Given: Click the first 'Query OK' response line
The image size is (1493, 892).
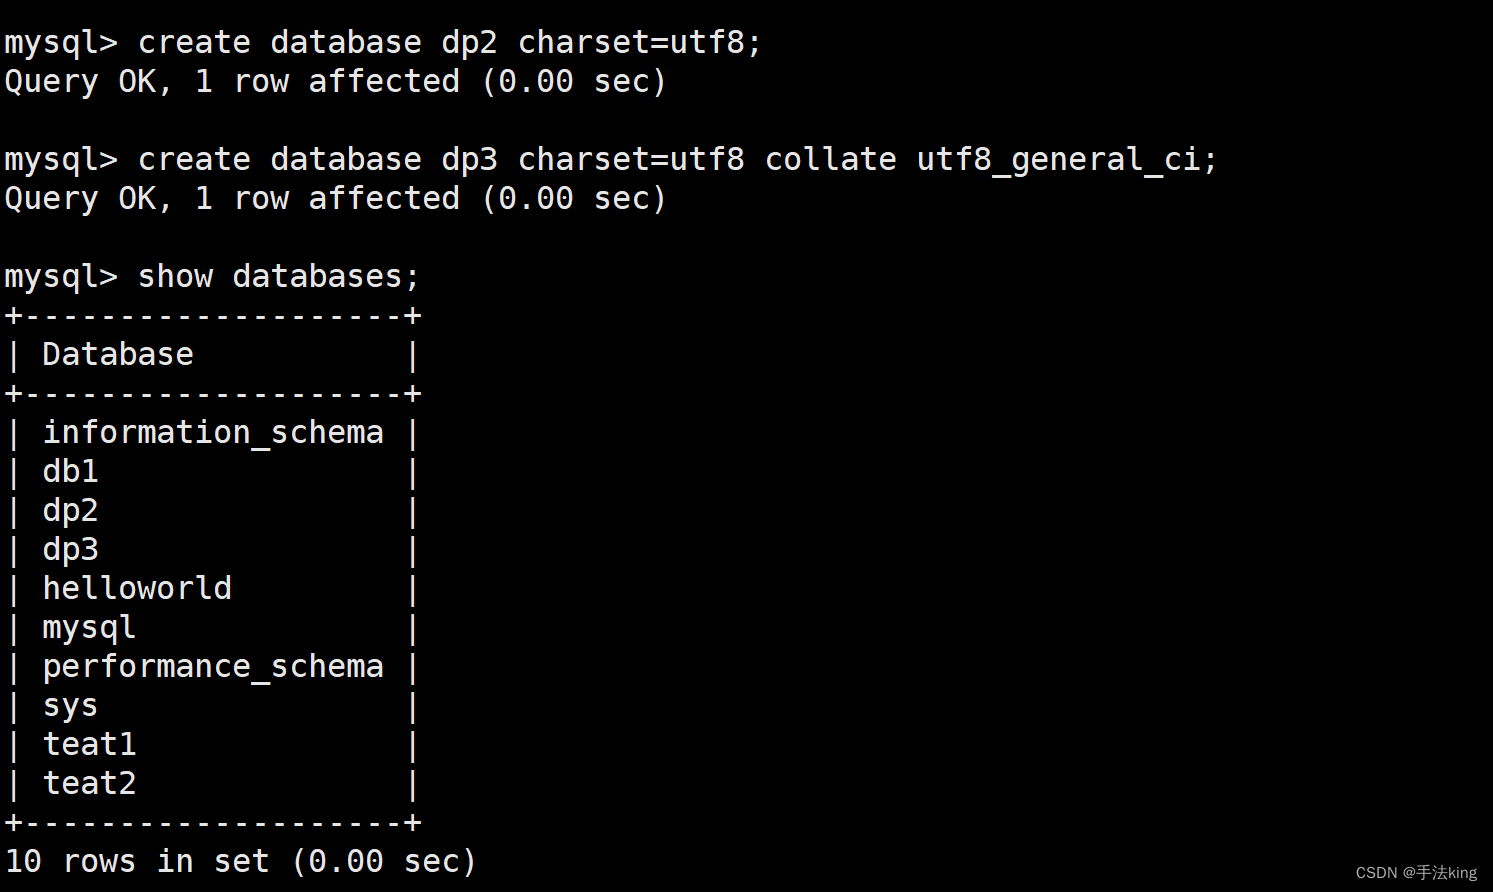Looking at the screenshot, I should pyautogui.click(x=335, y=82).
